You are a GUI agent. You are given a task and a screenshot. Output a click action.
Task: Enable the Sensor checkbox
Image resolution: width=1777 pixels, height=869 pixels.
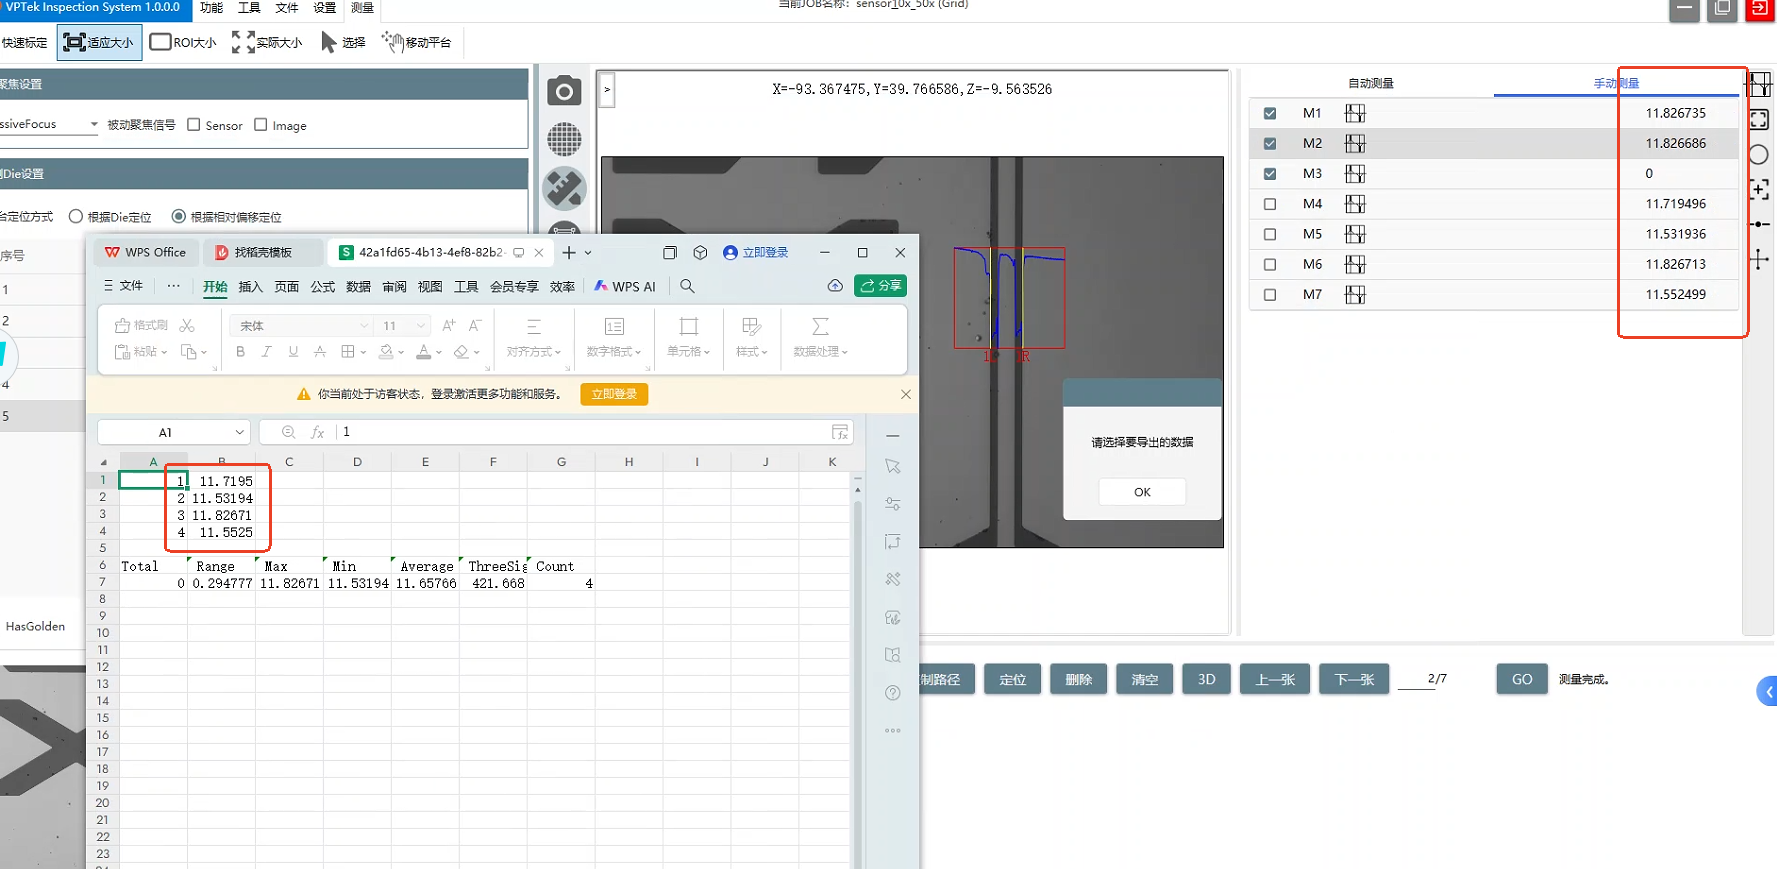coord(194,125)
